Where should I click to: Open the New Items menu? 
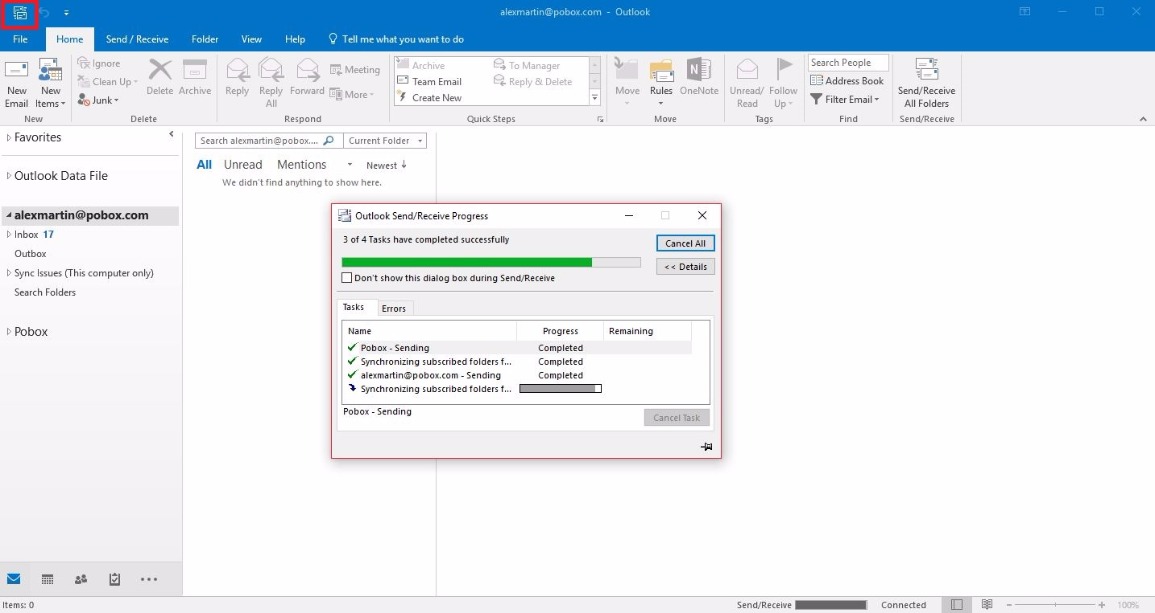(x=50, y=83)
